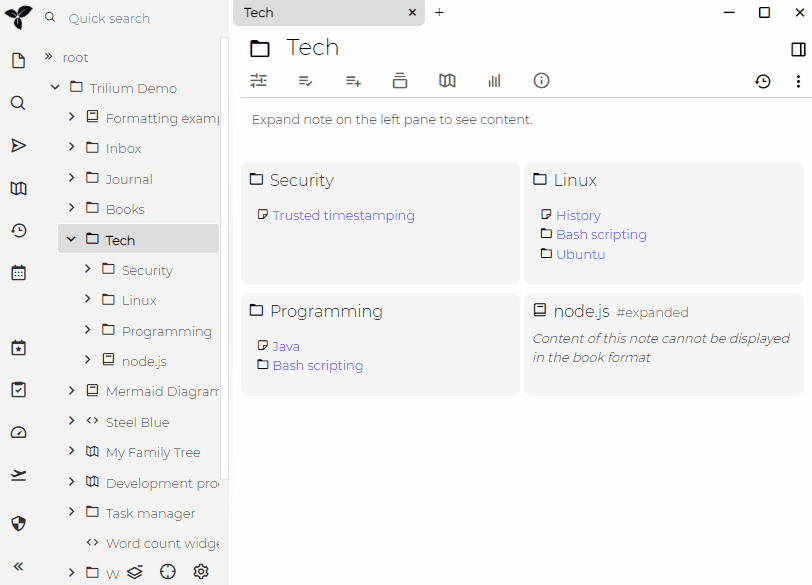Click the scroll-to-active-note crosshair icon
812x585 pixels.
pyautogui.click(x=168, y=571)
